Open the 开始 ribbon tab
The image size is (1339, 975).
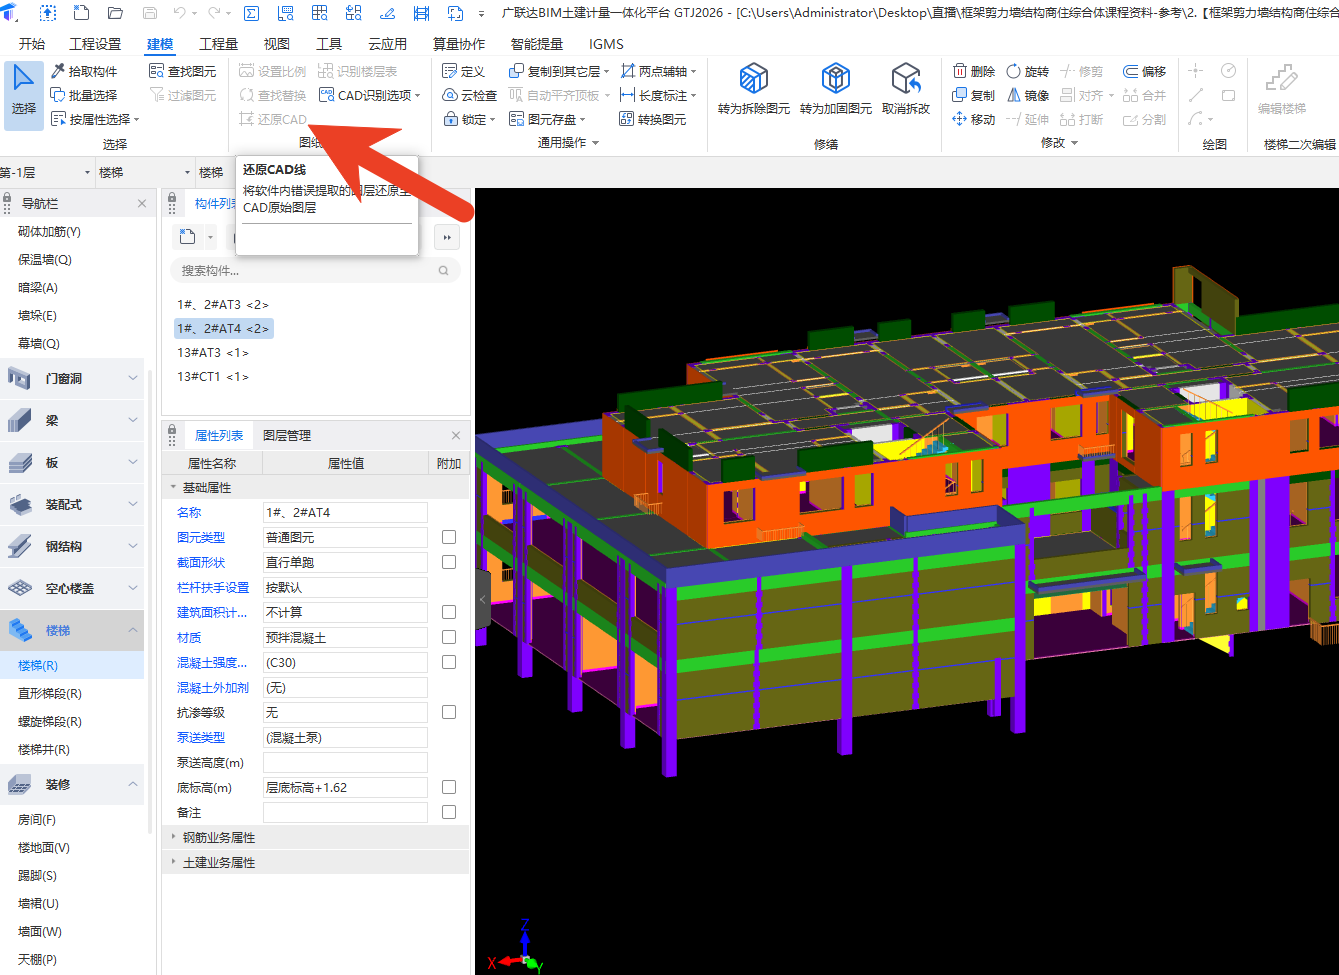click(32, 44)
